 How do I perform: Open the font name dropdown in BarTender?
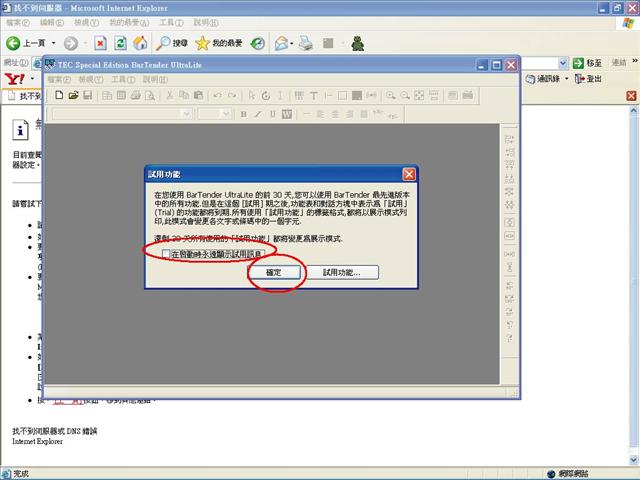[187, 114]
